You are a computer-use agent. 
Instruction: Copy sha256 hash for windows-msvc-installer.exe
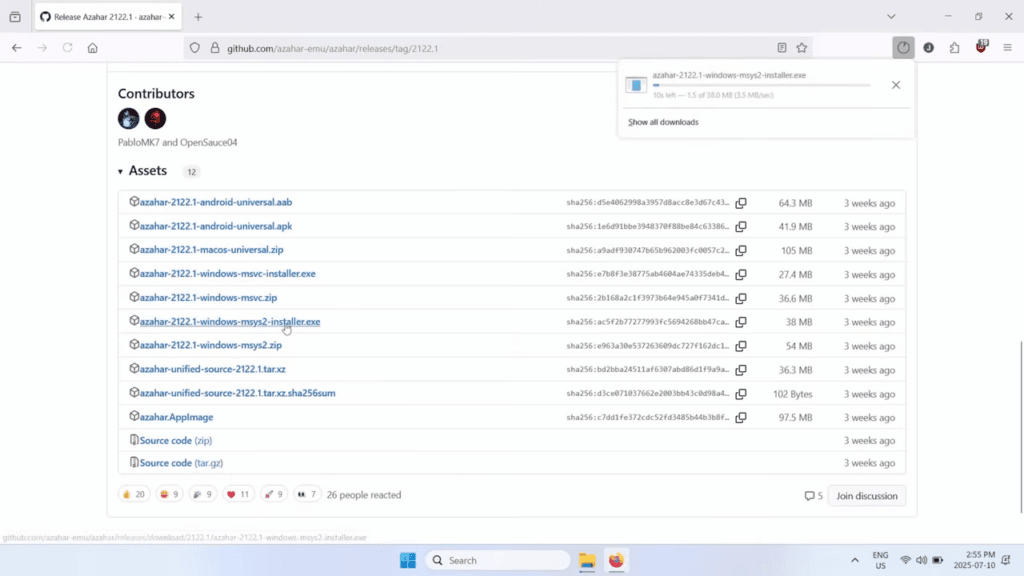[x=741, y=274]
